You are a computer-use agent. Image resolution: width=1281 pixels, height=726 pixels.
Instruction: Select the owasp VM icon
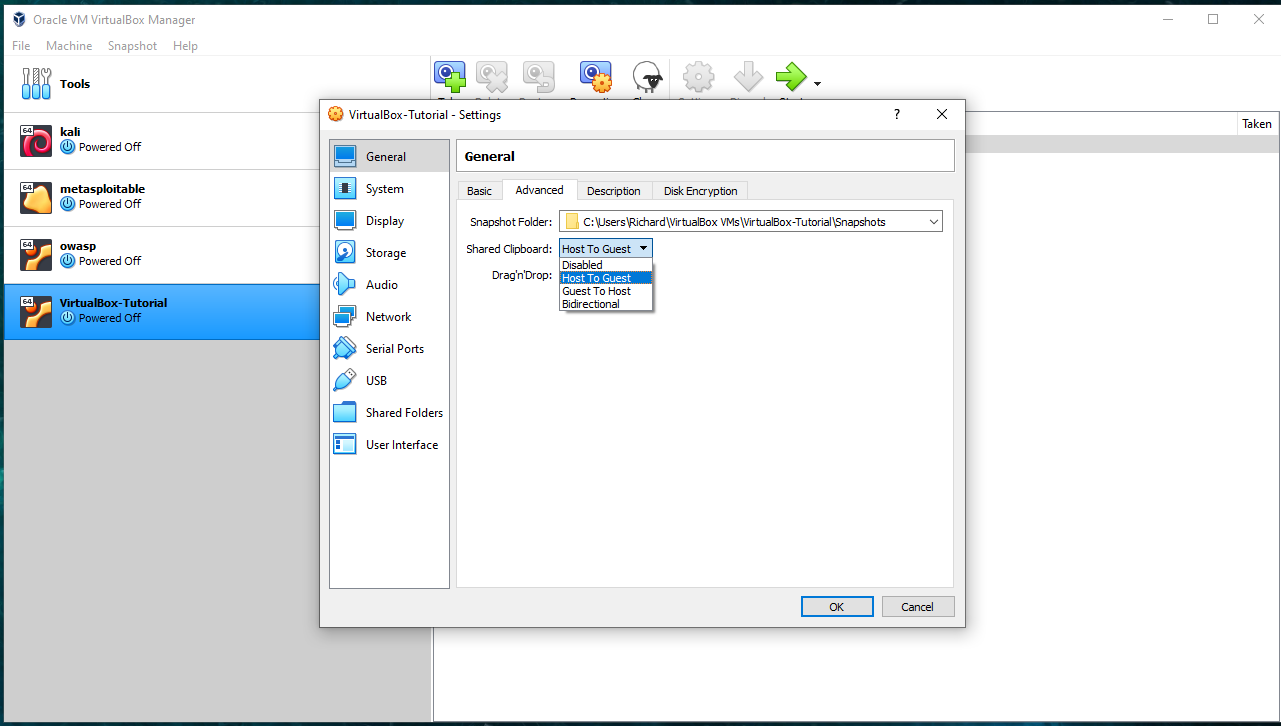(x=36, y=255)
